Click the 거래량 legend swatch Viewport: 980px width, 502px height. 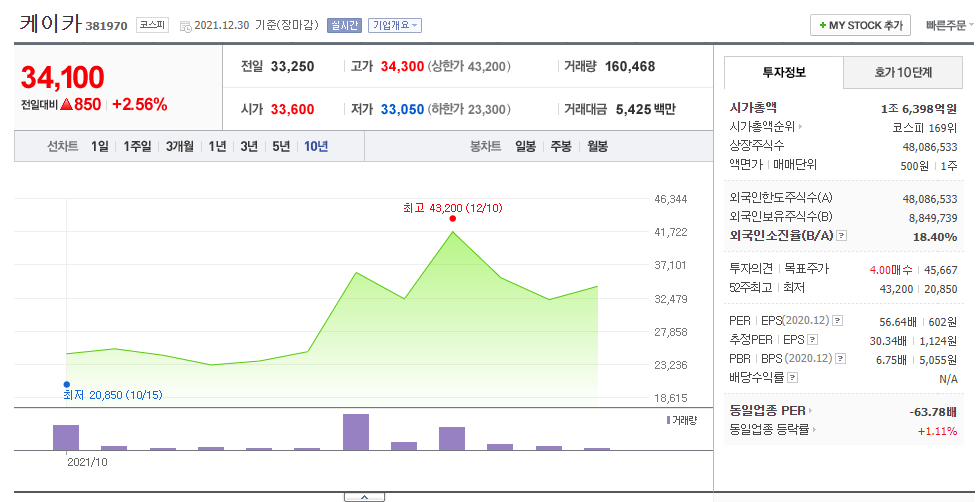[669, 420]
